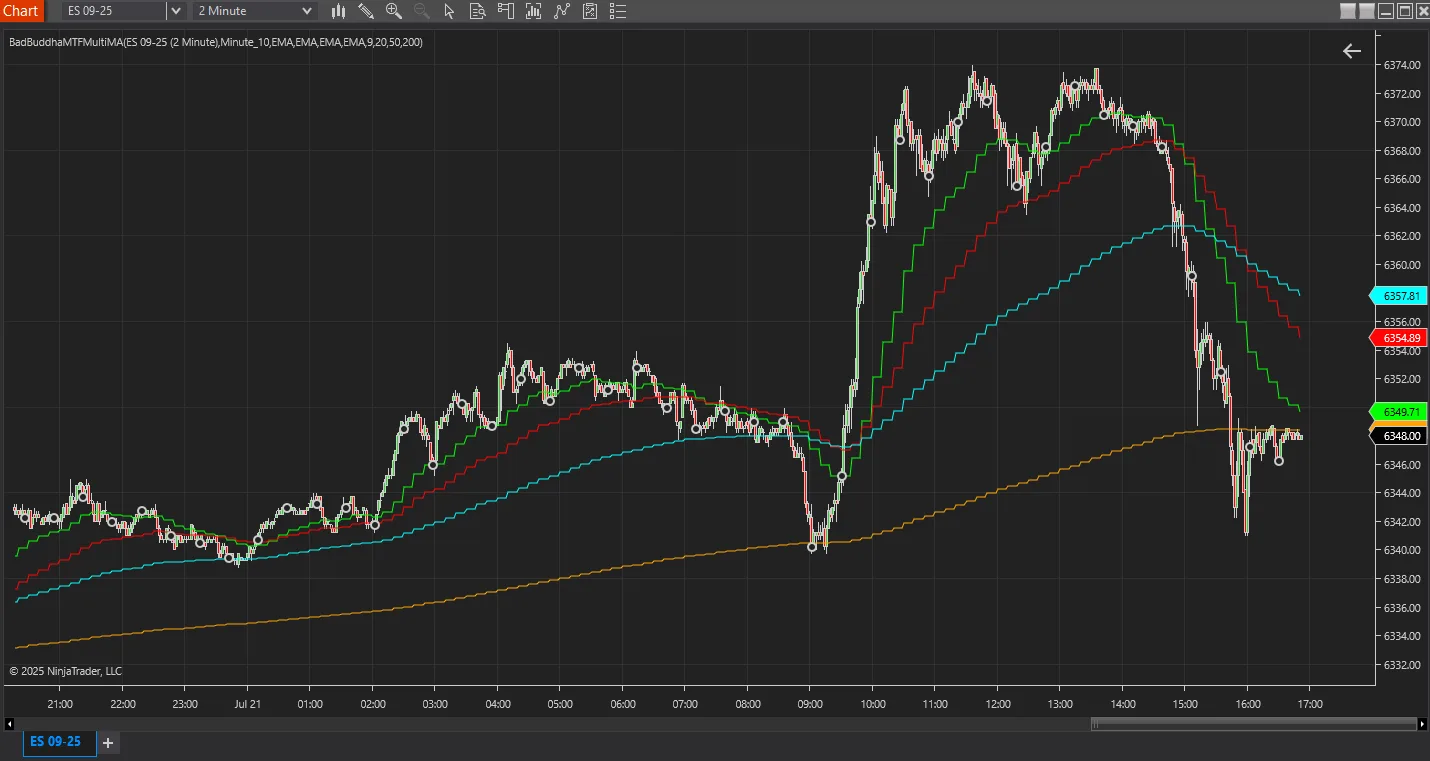The height and width of the screenshot is (761, 1430).
Task: Click the green 6349.71 price marker
Action: click(x=1398, y=412)
